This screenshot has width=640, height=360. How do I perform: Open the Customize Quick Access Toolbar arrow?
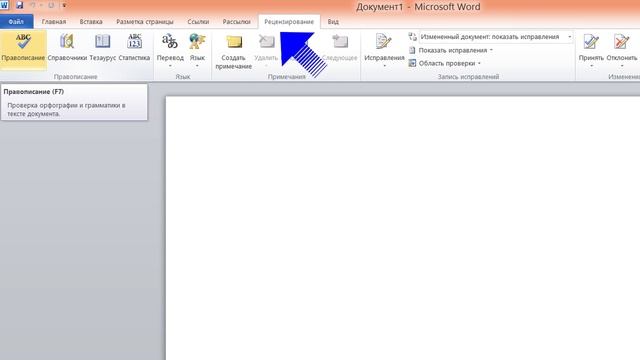coord(64,6)
